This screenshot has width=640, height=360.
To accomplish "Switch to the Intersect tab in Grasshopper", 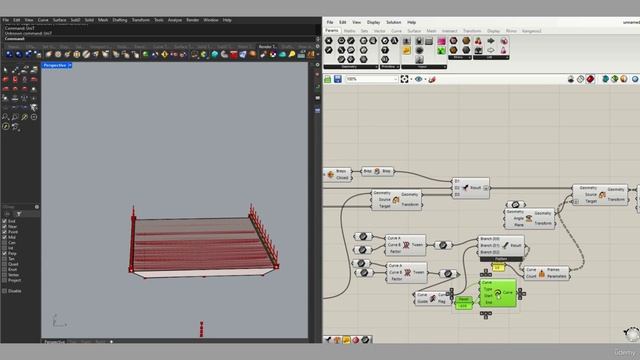I will click(449, 31).
